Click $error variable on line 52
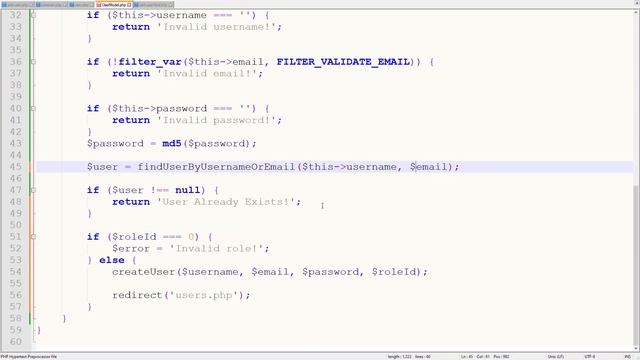 (131, 249)
